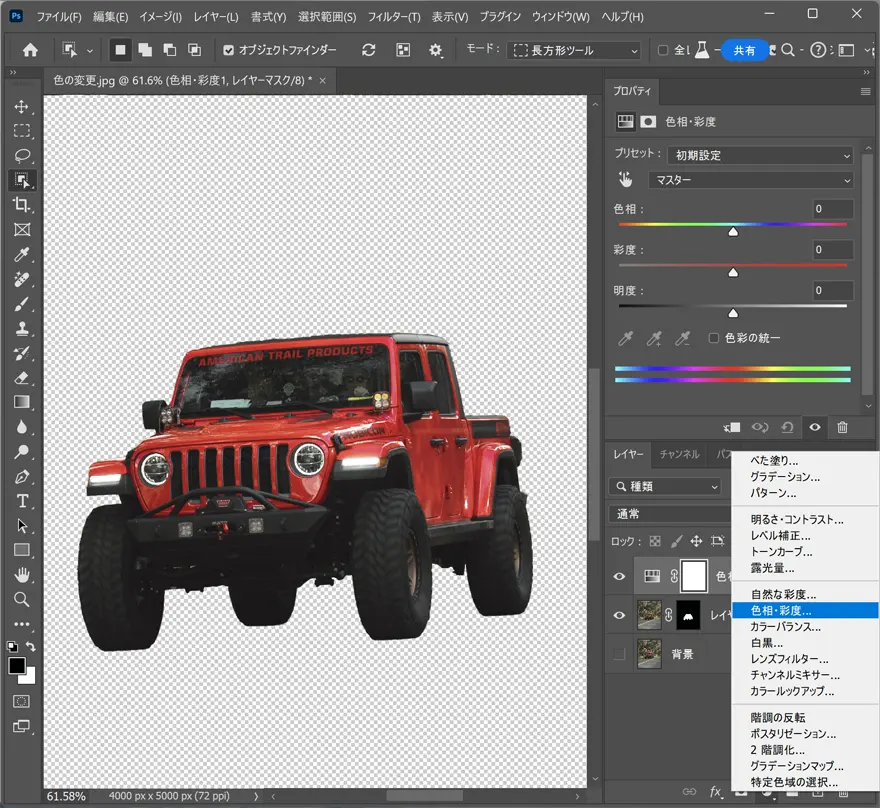Select the Frame tool

coord(22,229)
